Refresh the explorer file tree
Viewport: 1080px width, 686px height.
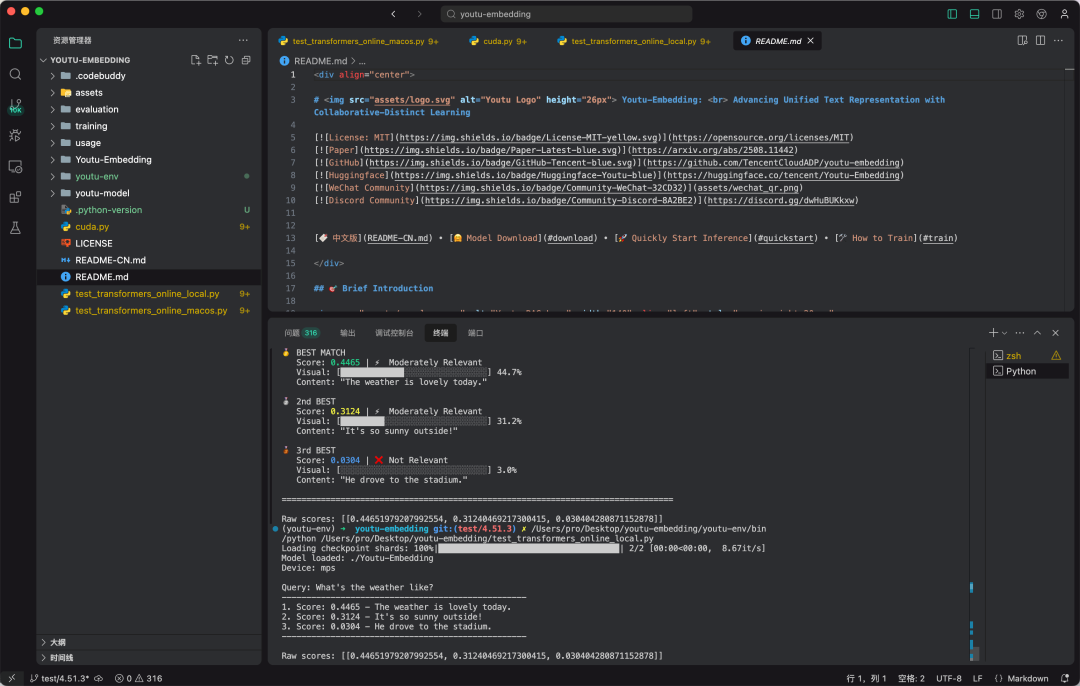pos(229,60)
